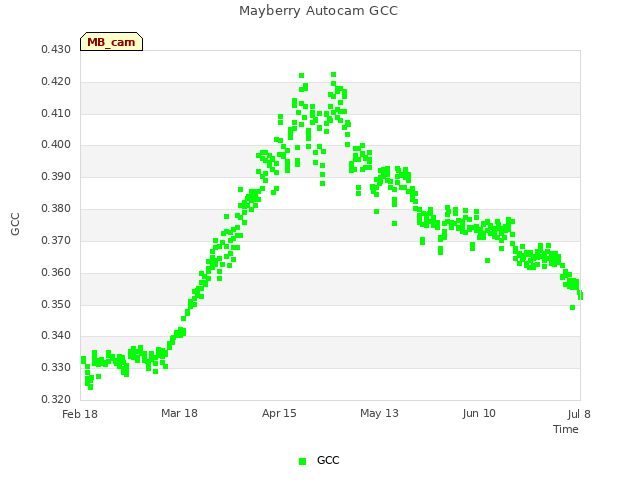Click the MB_cam label tag
The image size is (640, 480).
click(111, 42)
